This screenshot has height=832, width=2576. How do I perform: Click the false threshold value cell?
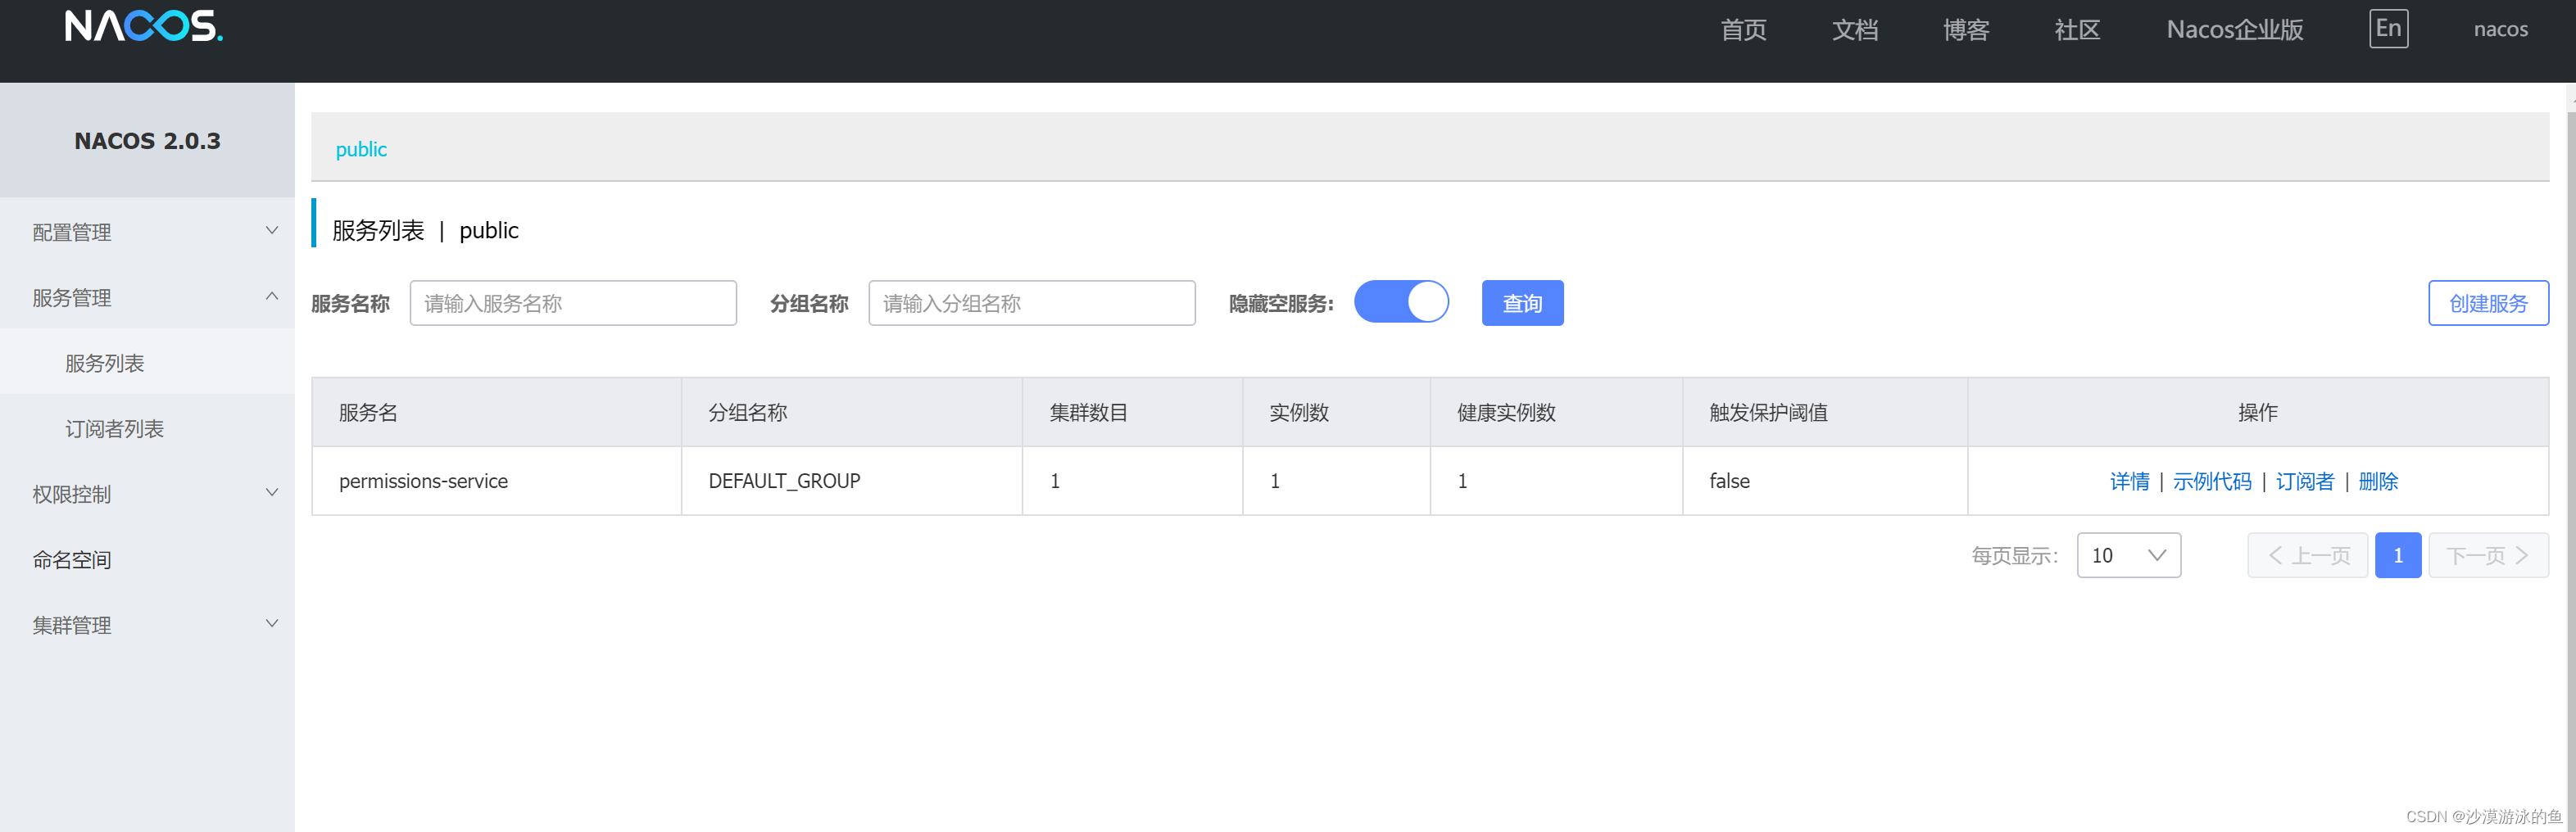coord(1825,481)
